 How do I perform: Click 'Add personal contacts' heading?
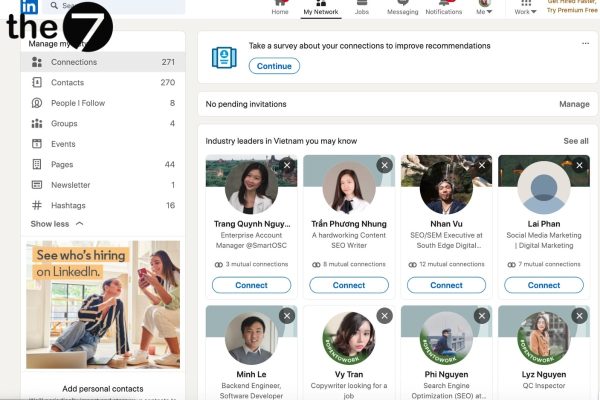[103, 389]
